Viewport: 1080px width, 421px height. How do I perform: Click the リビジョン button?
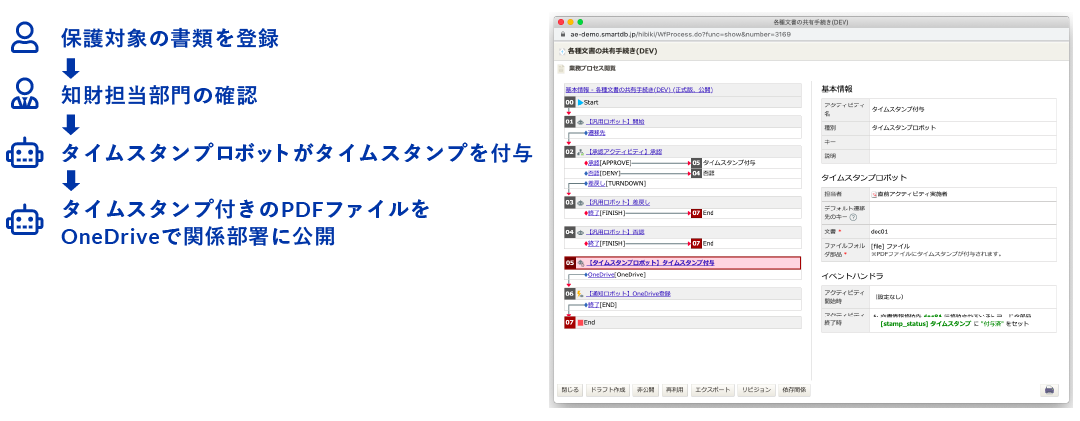pyautogui.click(x=756, y=390)
